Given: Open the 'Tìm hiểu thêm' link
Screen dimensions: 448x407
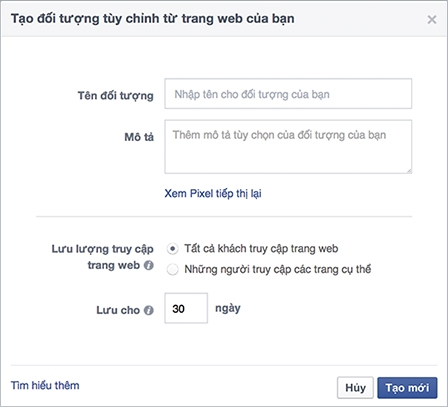Looking at the screenshot, I should 45,385.
